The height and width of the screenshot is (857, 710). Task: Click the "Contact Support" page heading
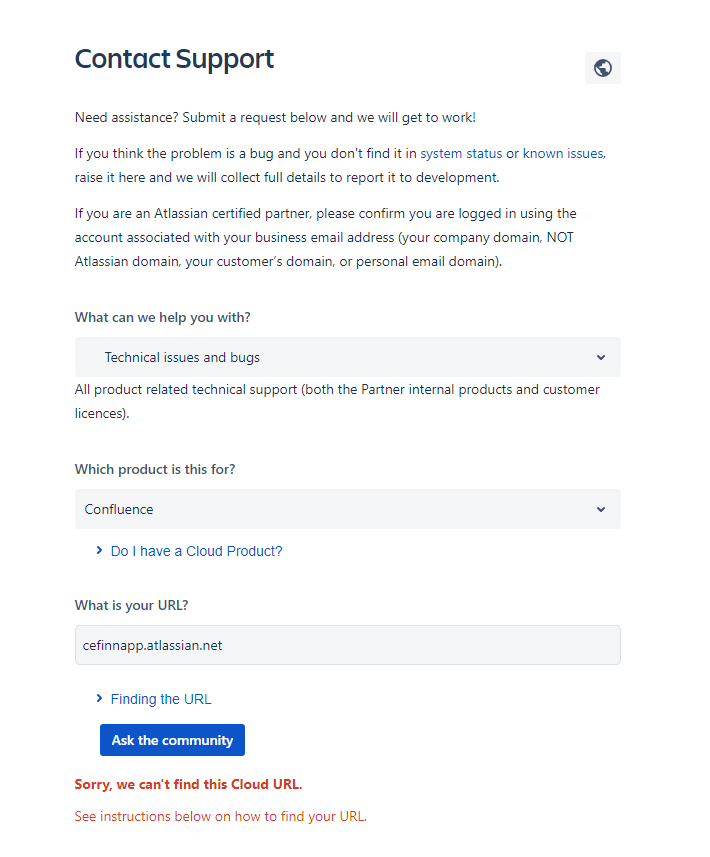click(174, 59)
